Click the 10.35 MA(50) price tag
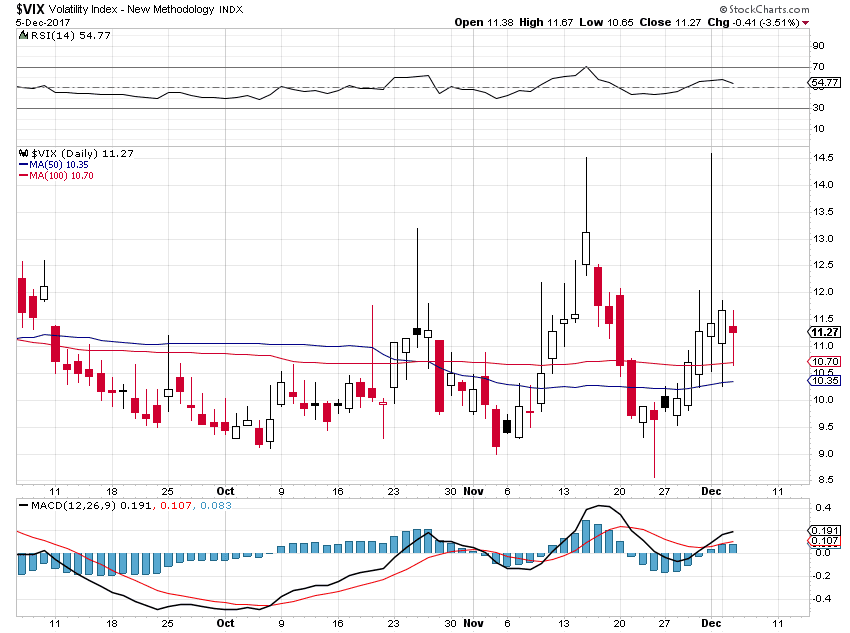850x633 pixels. [x=825, y=380]
